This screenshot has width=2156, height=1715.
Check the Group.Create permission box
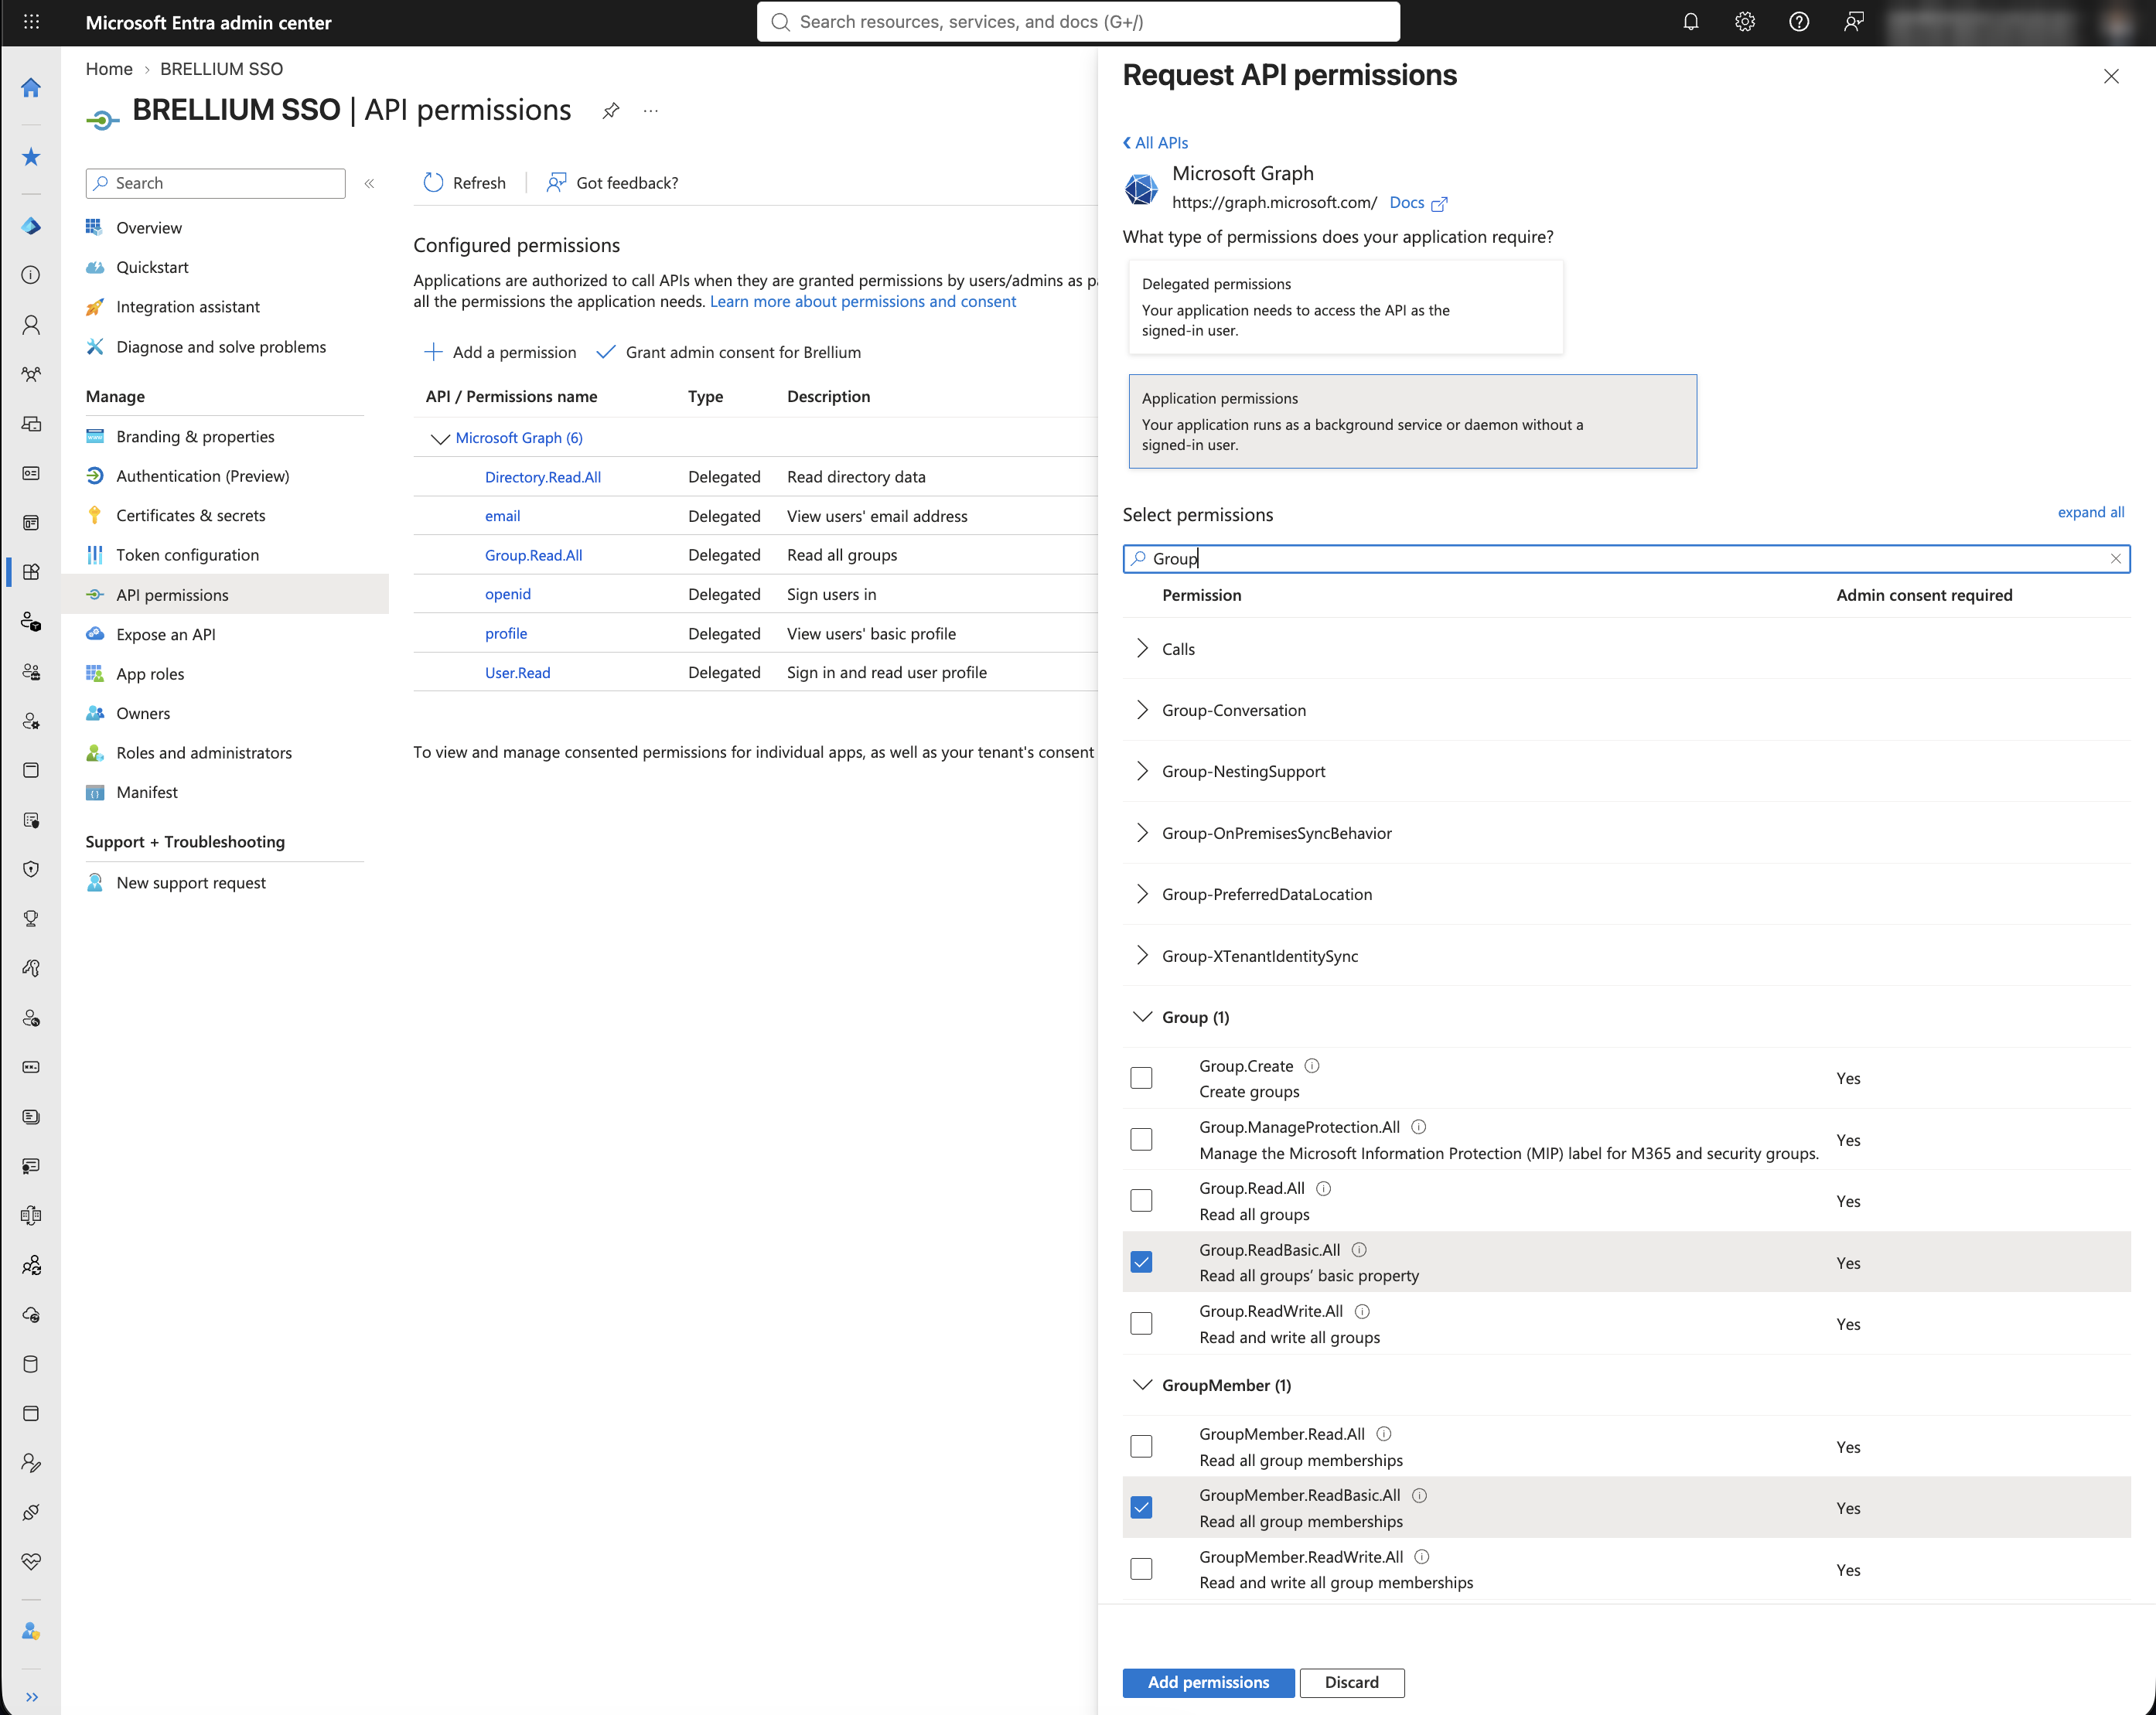(1141, 1078)
